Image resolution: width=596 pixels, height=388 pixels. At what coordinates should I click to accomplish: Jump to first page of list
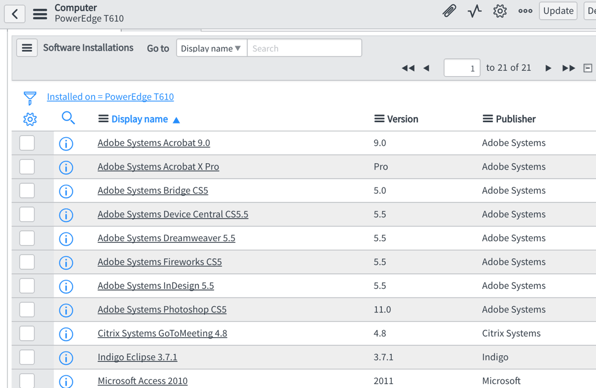click(x=408, y=68)
